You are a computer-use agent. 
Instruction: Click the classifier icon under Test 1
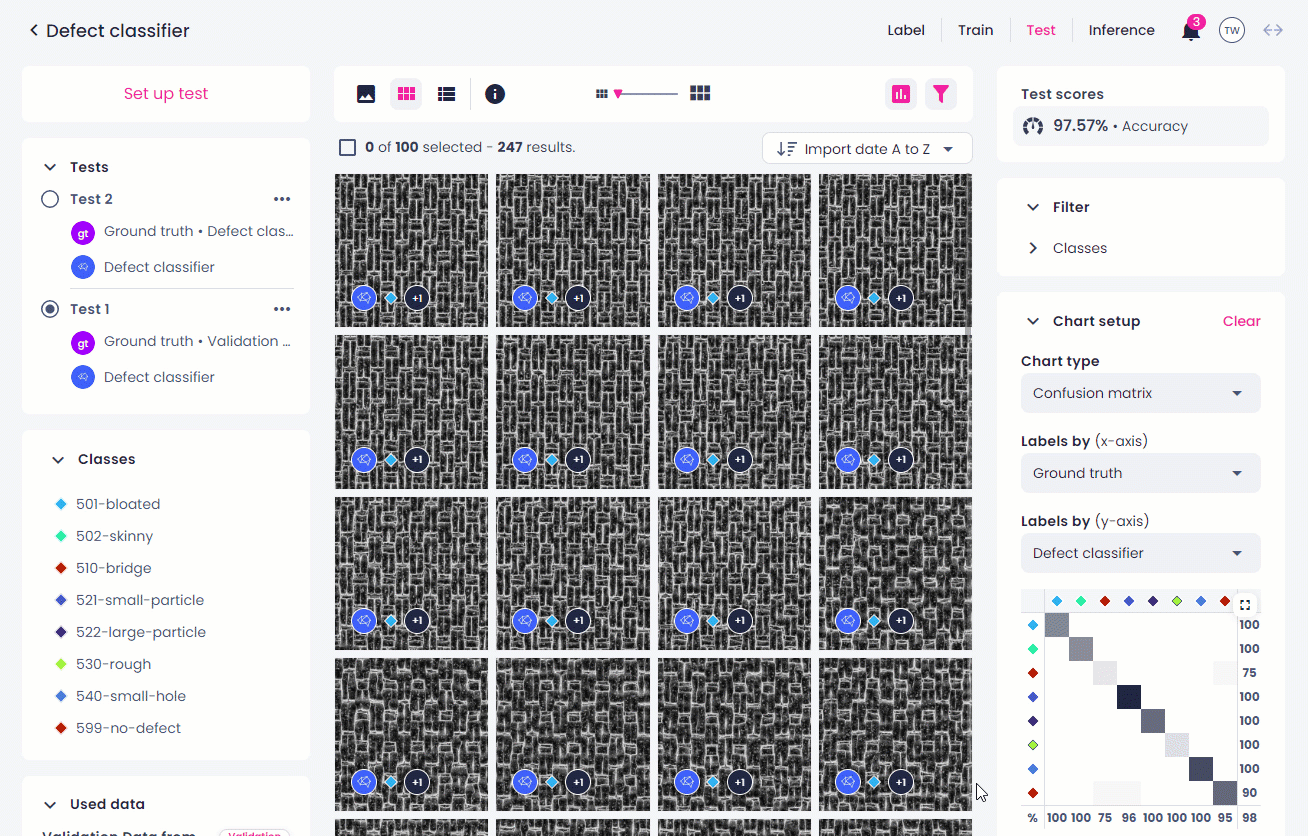pyautogui.click(x=83, y=378)
